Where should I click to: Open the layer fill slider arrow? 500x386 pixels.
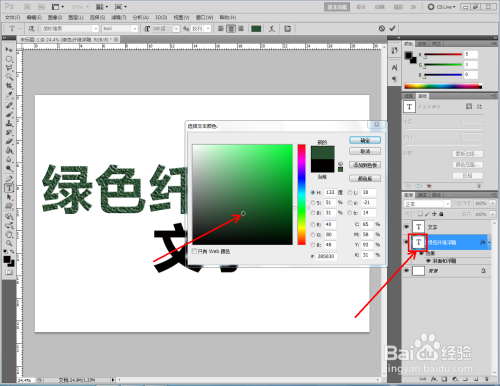pyautogui.click(x=493, y=214)
